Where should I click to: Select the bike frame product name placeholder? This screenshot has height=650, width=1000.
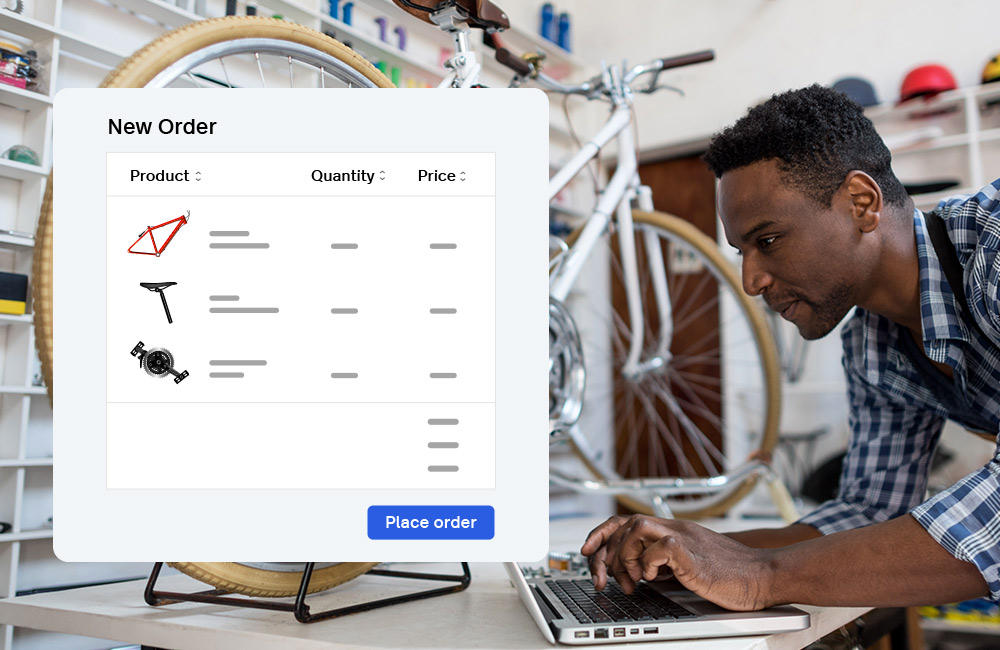tap(239, 240)
